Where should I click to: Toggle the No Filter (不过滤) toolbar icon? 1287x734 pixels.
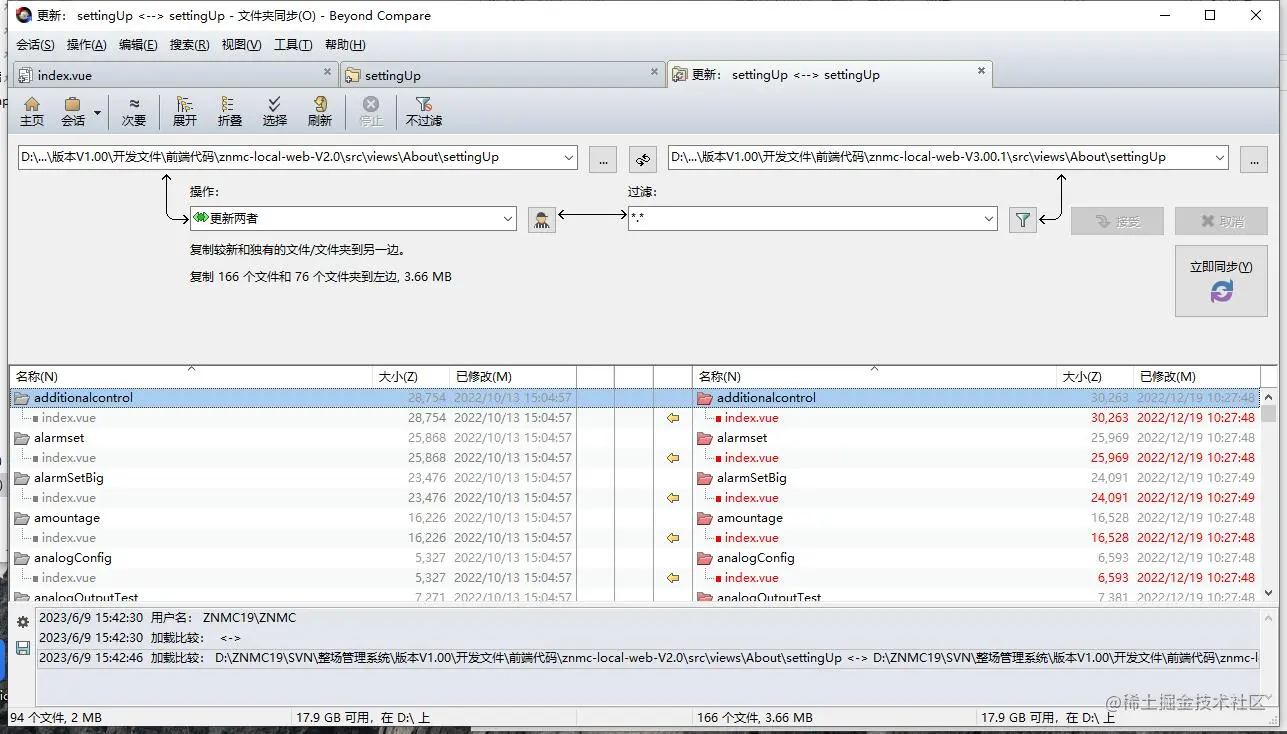click(424, 111)
